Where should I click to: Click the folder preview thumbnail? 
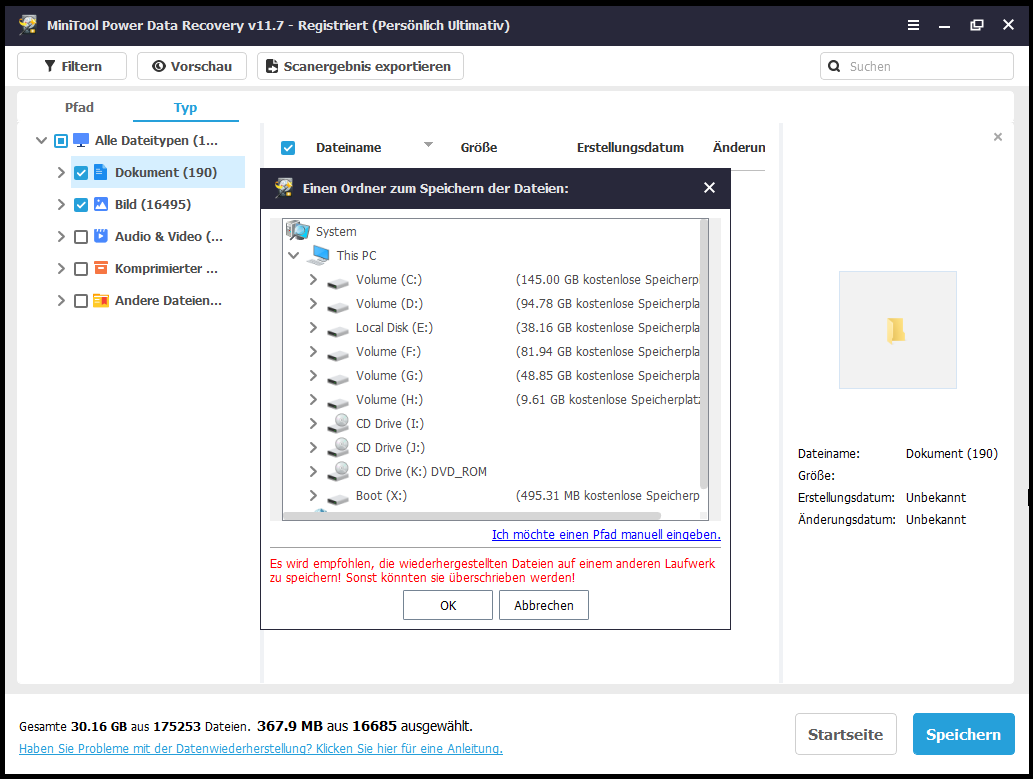click(897, 330)
